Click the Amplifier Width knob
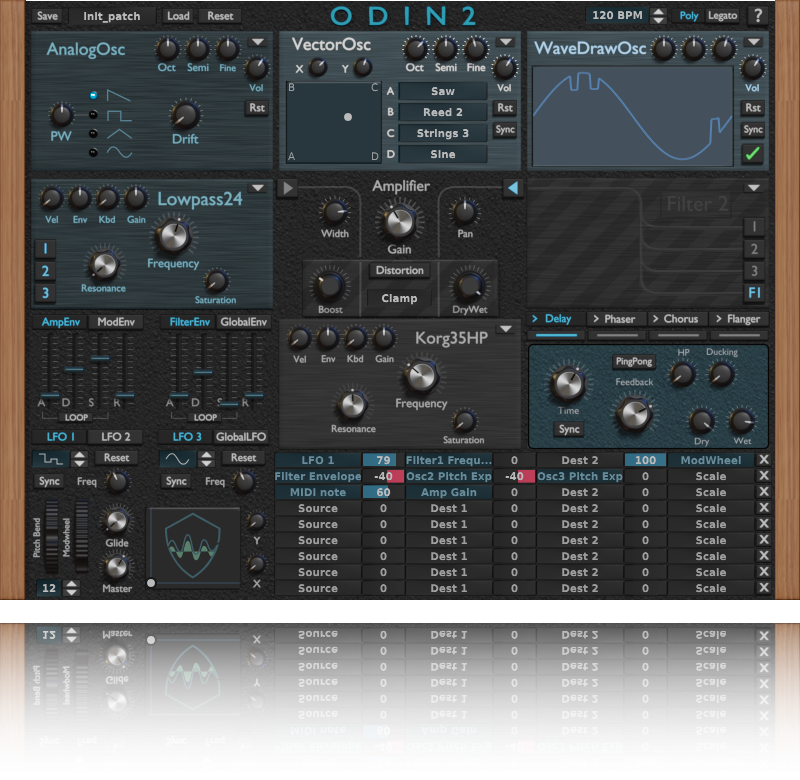The width and height of the screenshot is (800, 780). pyautogui.click(x=335, y=213)
